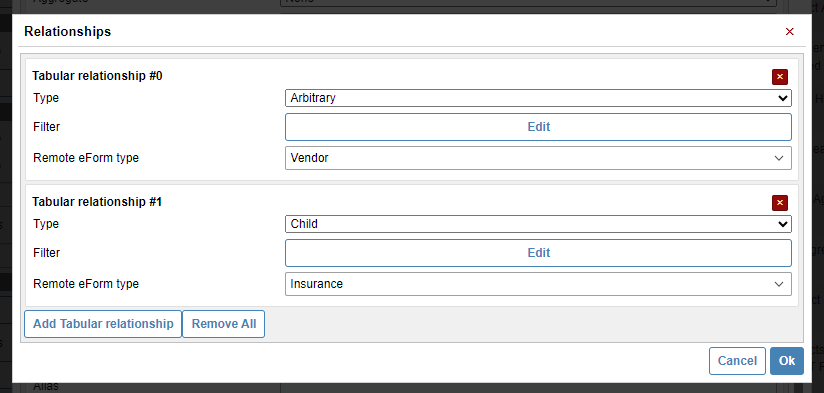Cancel the Relationships dialog
This screenshot has height=393, width=824.
click(737, 361)
